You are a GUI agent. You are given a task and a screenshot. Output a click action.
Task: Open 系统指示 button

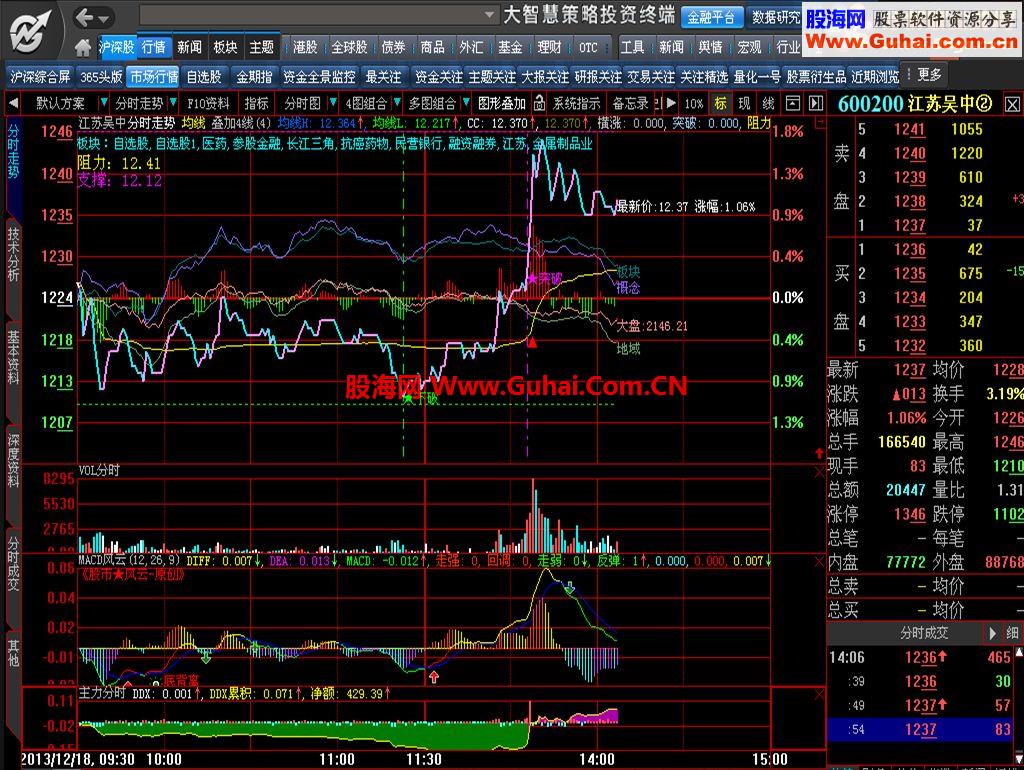point(577,103)
